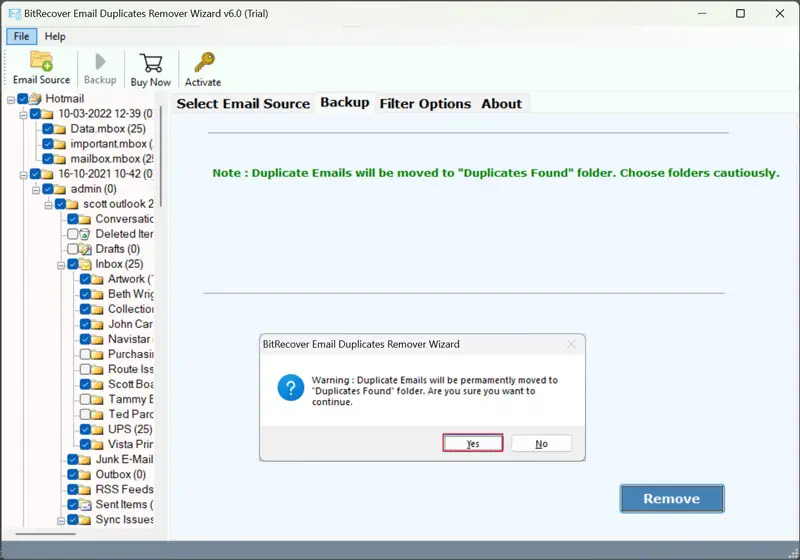This screenshot has width=800, height=560.
Task: Select the Outbox folder icon
Action: tap(85, 475)
